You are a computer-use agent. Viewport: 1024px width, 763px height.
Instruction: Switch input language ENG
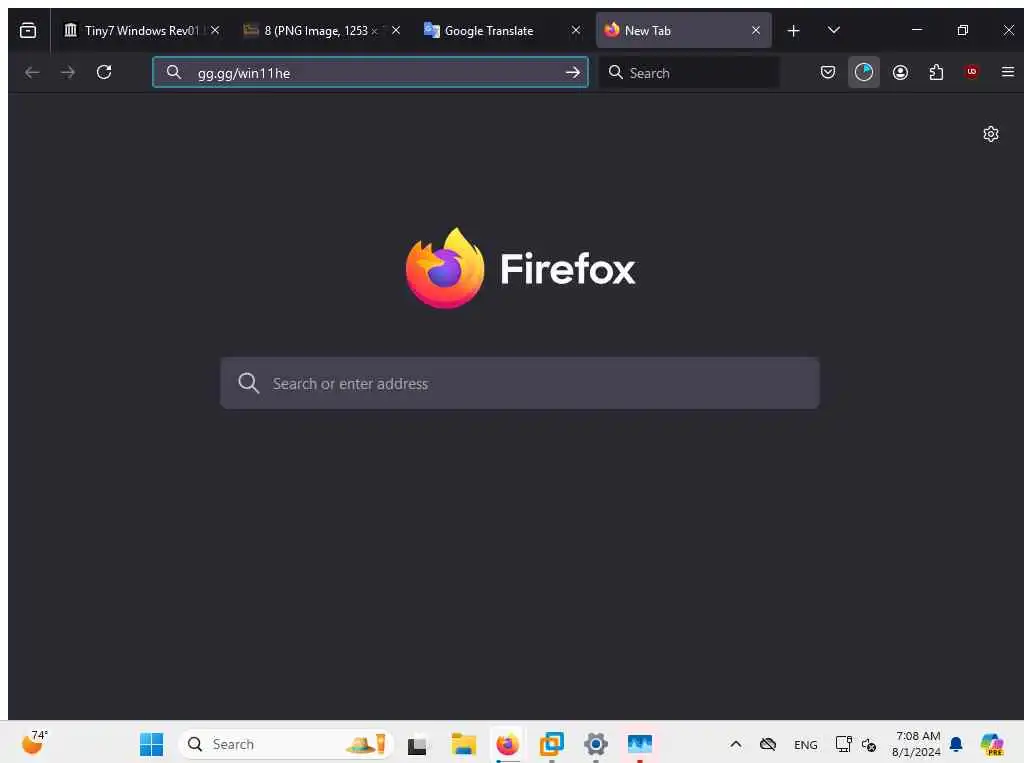pyautogui.click(x=805, y=745)
